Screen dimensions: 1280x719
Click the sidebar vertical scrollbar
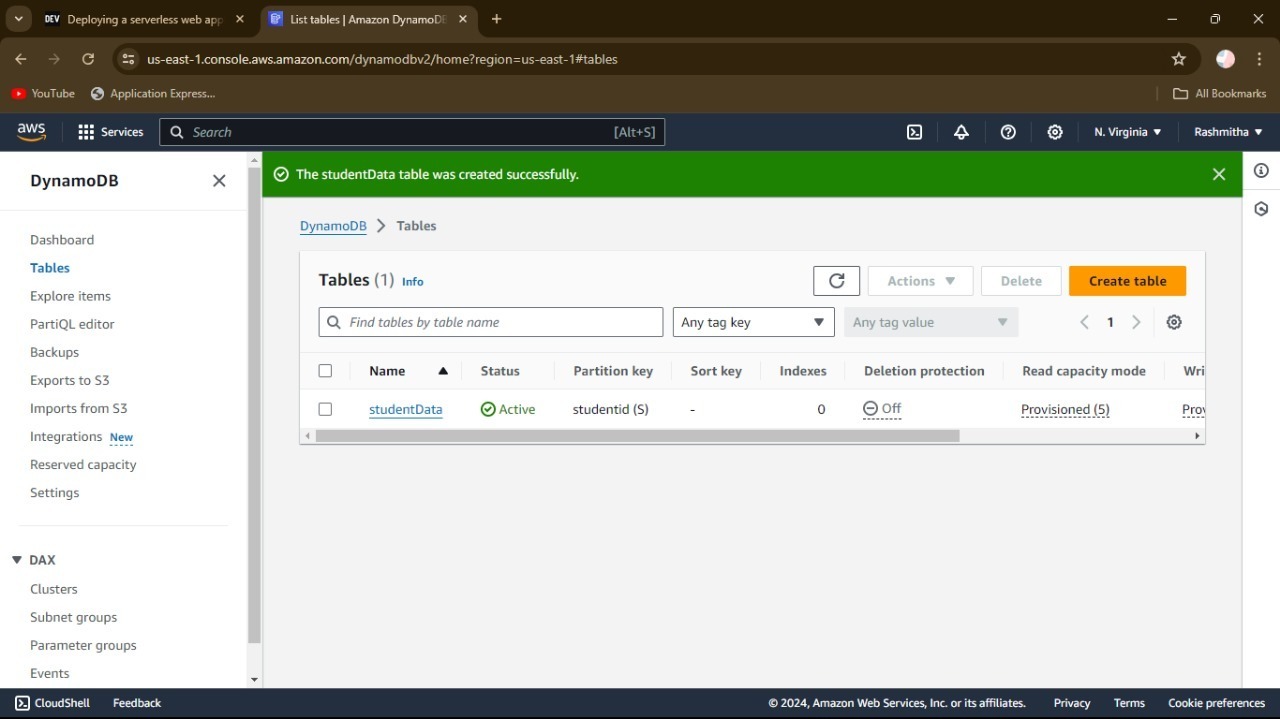(x=254, y=407)
